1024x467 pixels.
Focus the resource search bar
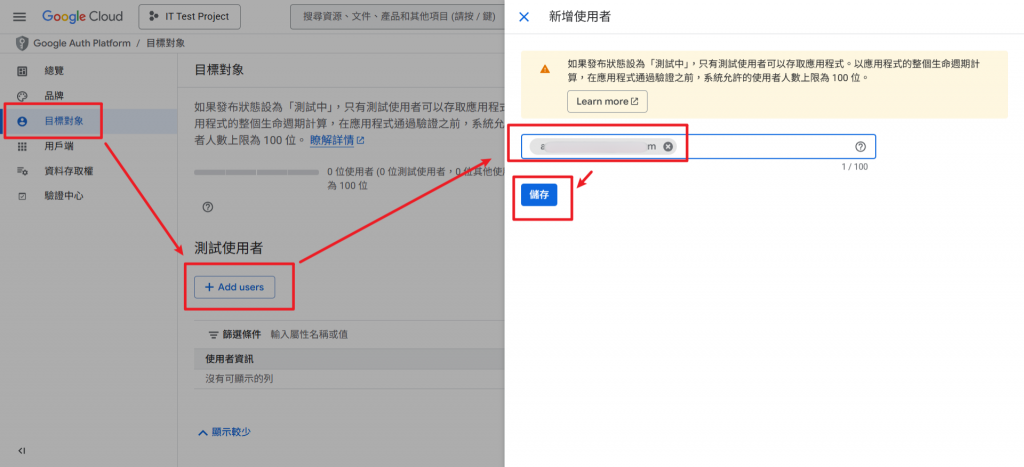coord(397,17)
